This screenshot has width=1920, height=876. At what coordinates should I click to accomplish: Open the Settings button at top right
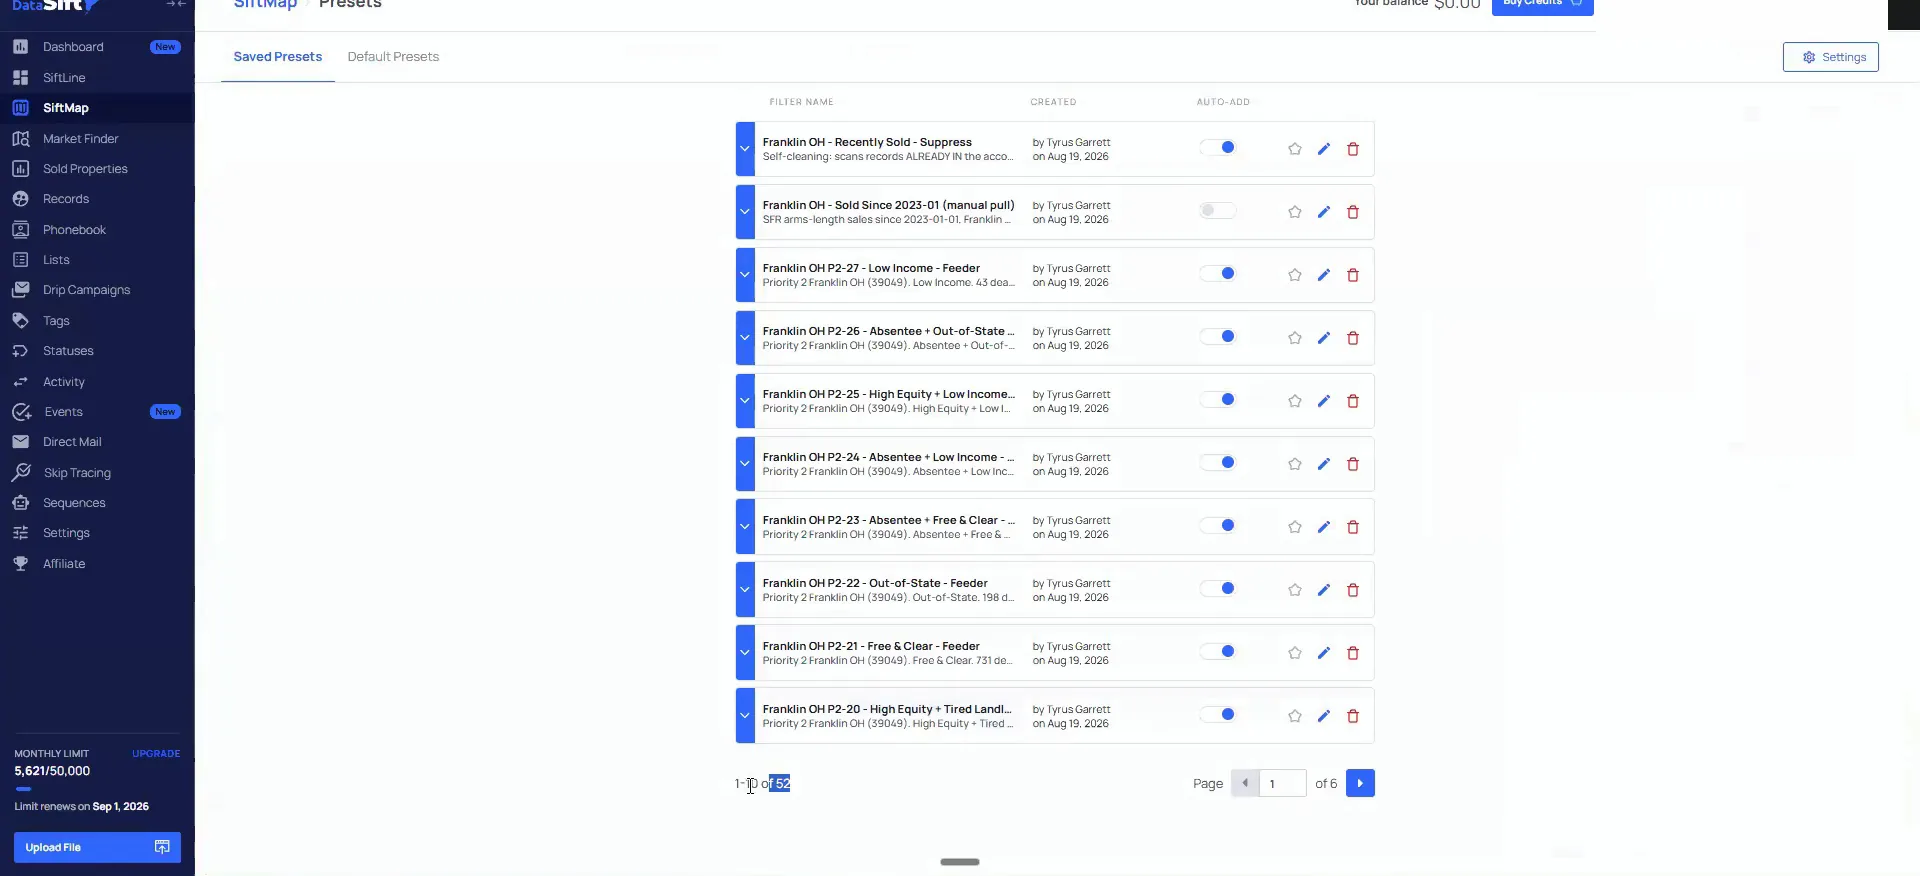point(1831,57)
